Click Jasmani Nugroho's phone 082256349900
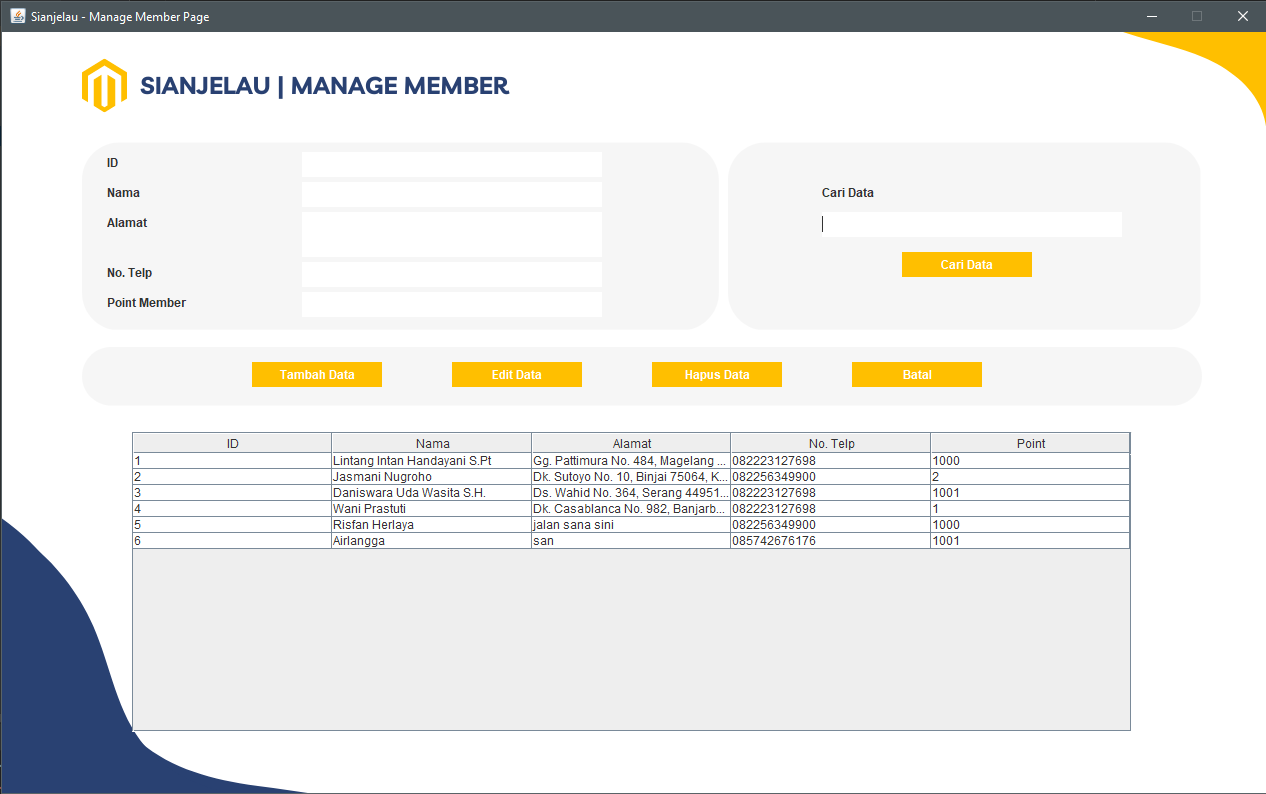 pos(831,477)
